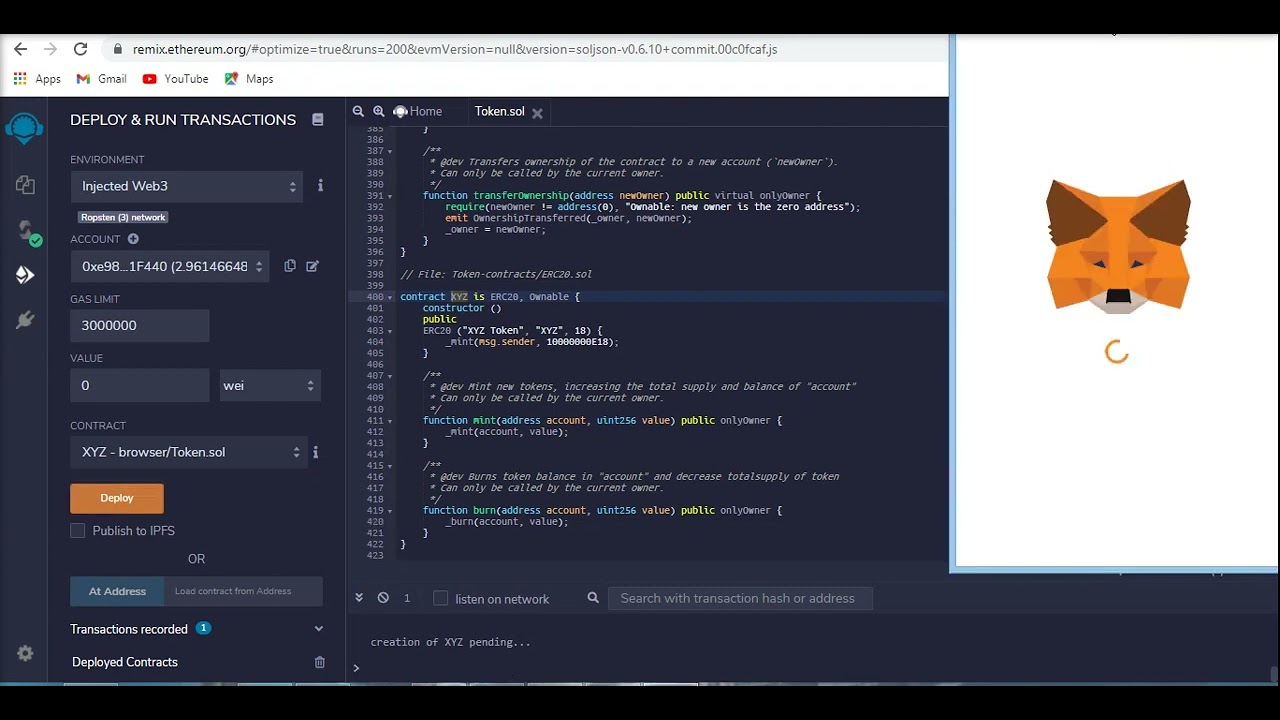Click the terminal search magnifier icon
1280x720 pixels.
tap(593, 598)
